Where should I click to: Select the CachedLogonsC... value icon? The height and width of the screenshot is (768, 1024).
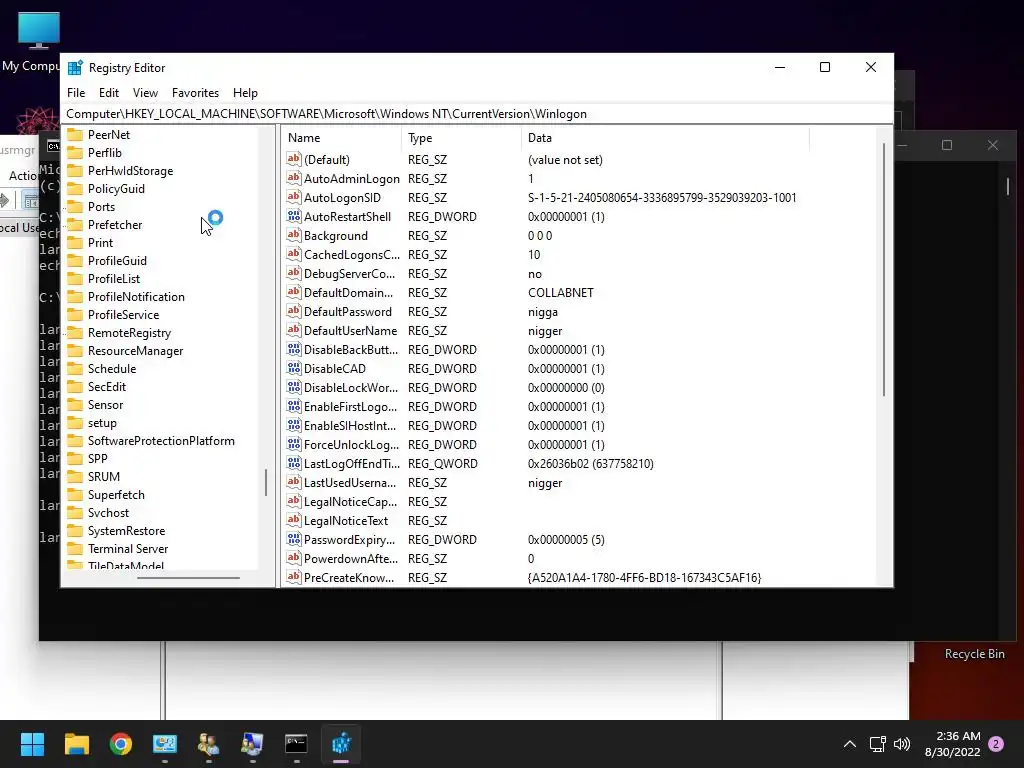click(294, 254)
